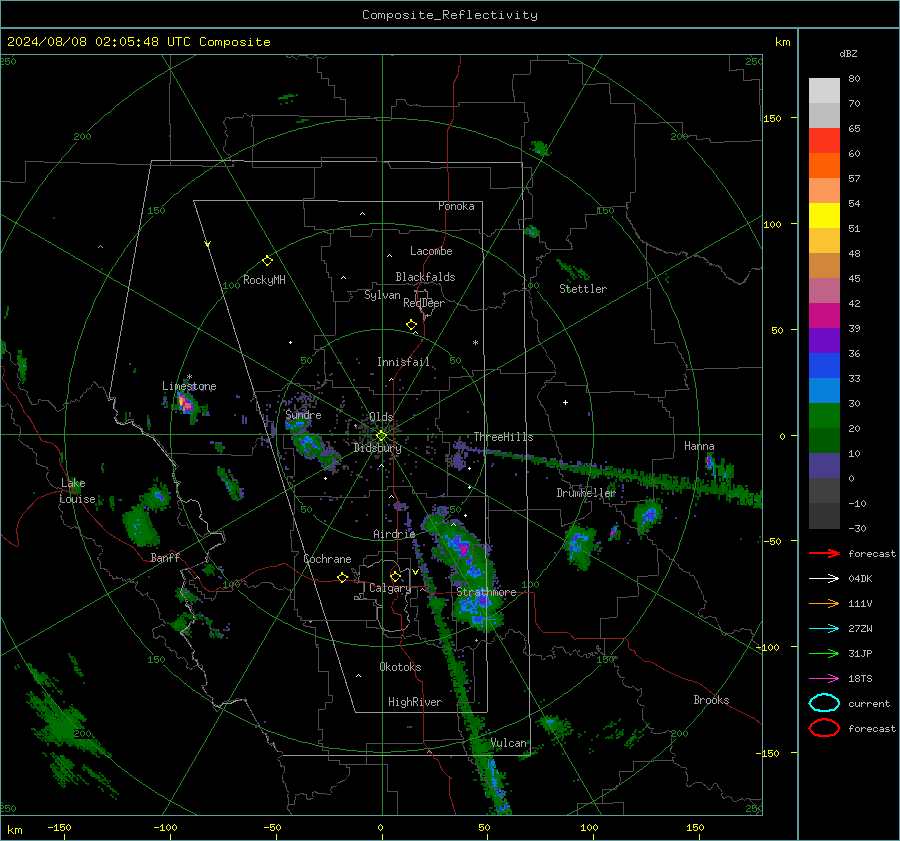The width and height of the screenshot is (900, 841).
Task: Click the Vulcan city label
Action: (509, 743)
